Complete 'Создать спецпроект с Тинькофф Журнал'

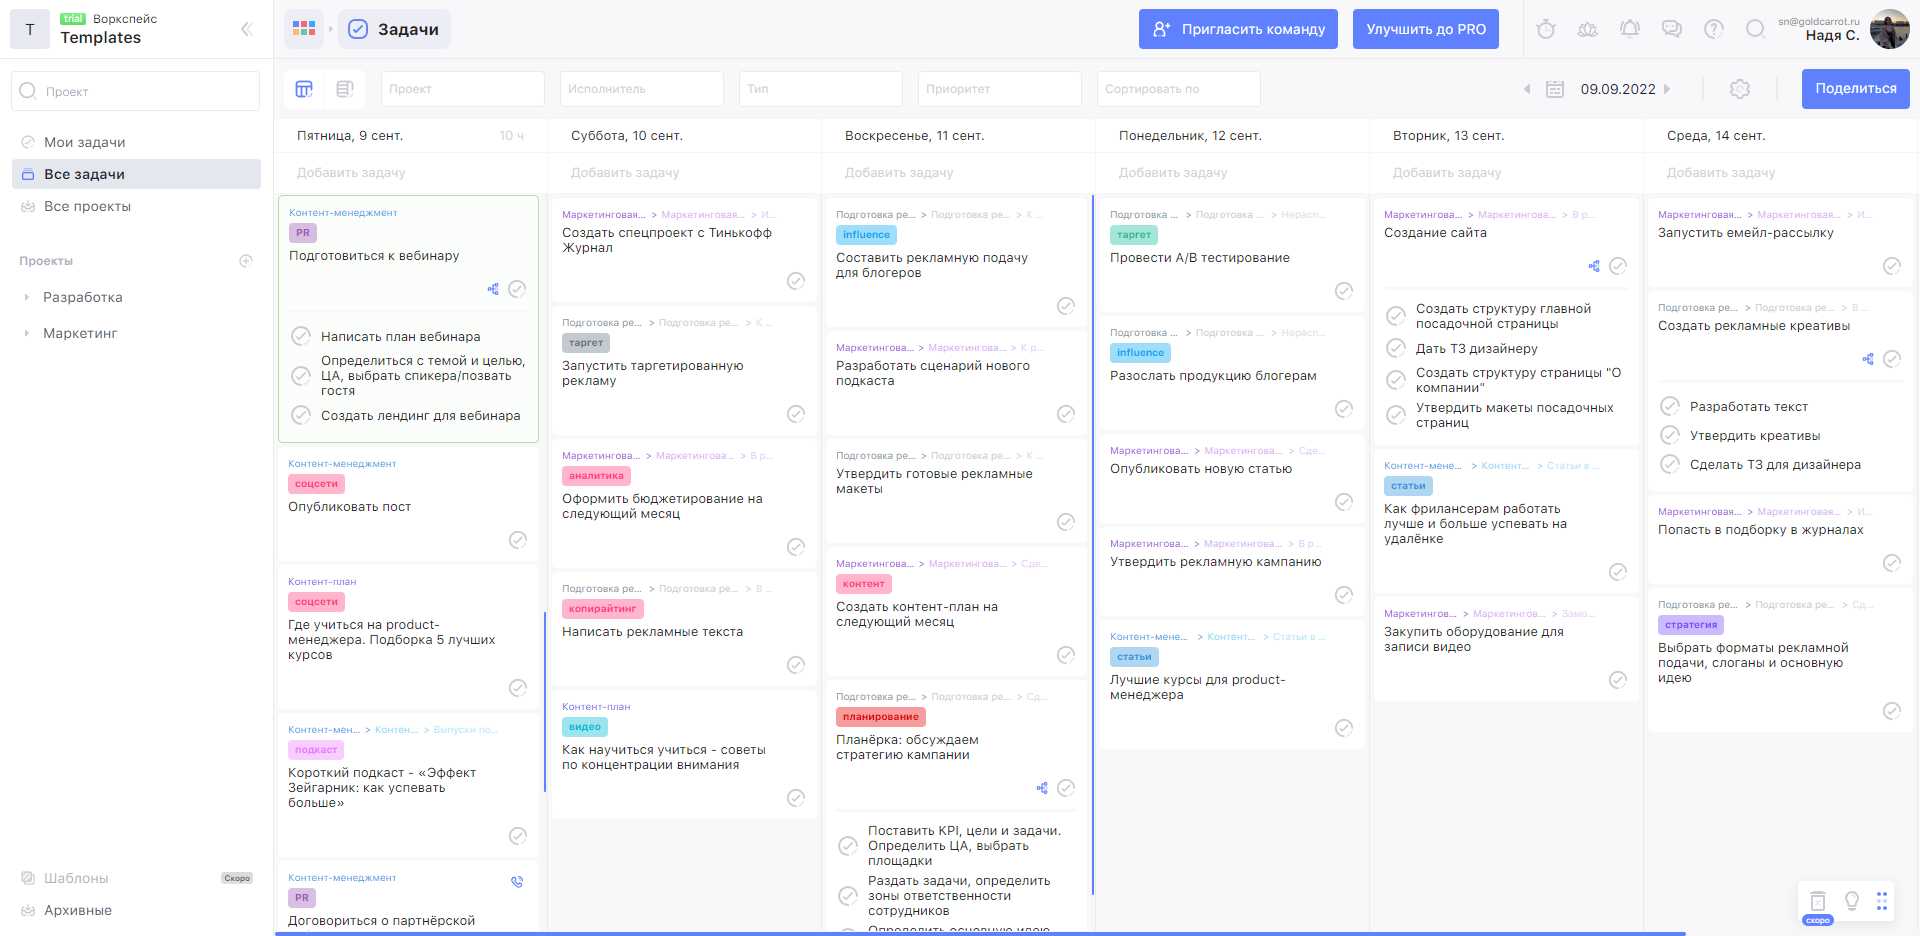pyautogui.click(x=796, y=281)
